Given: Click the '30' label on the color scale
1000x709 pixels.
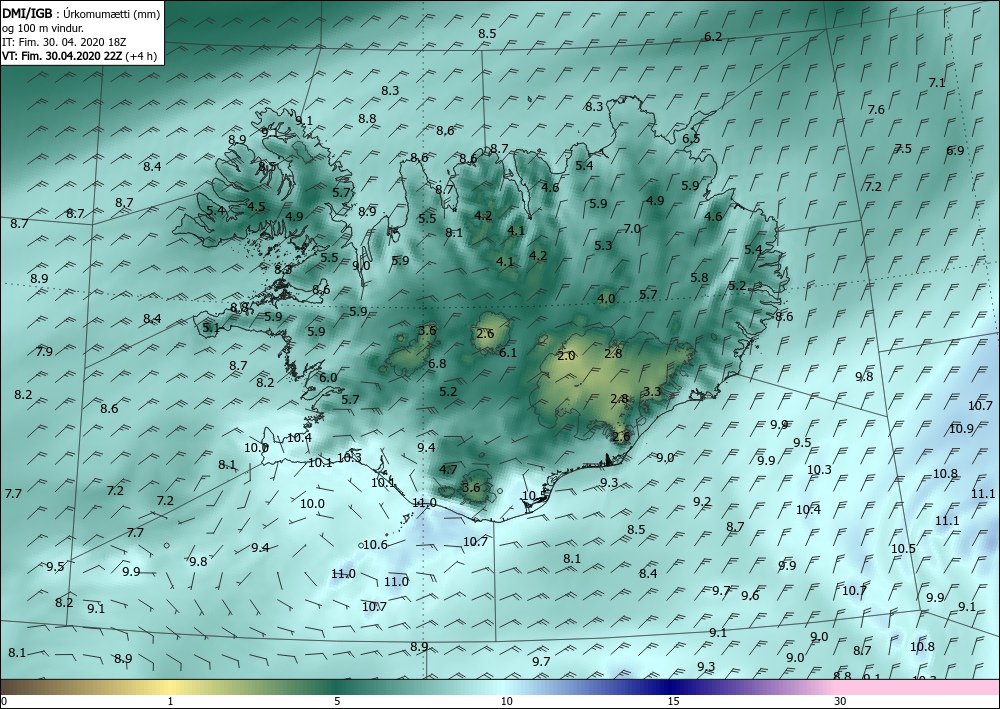Looking at the screenshot, I should point(841,701).
